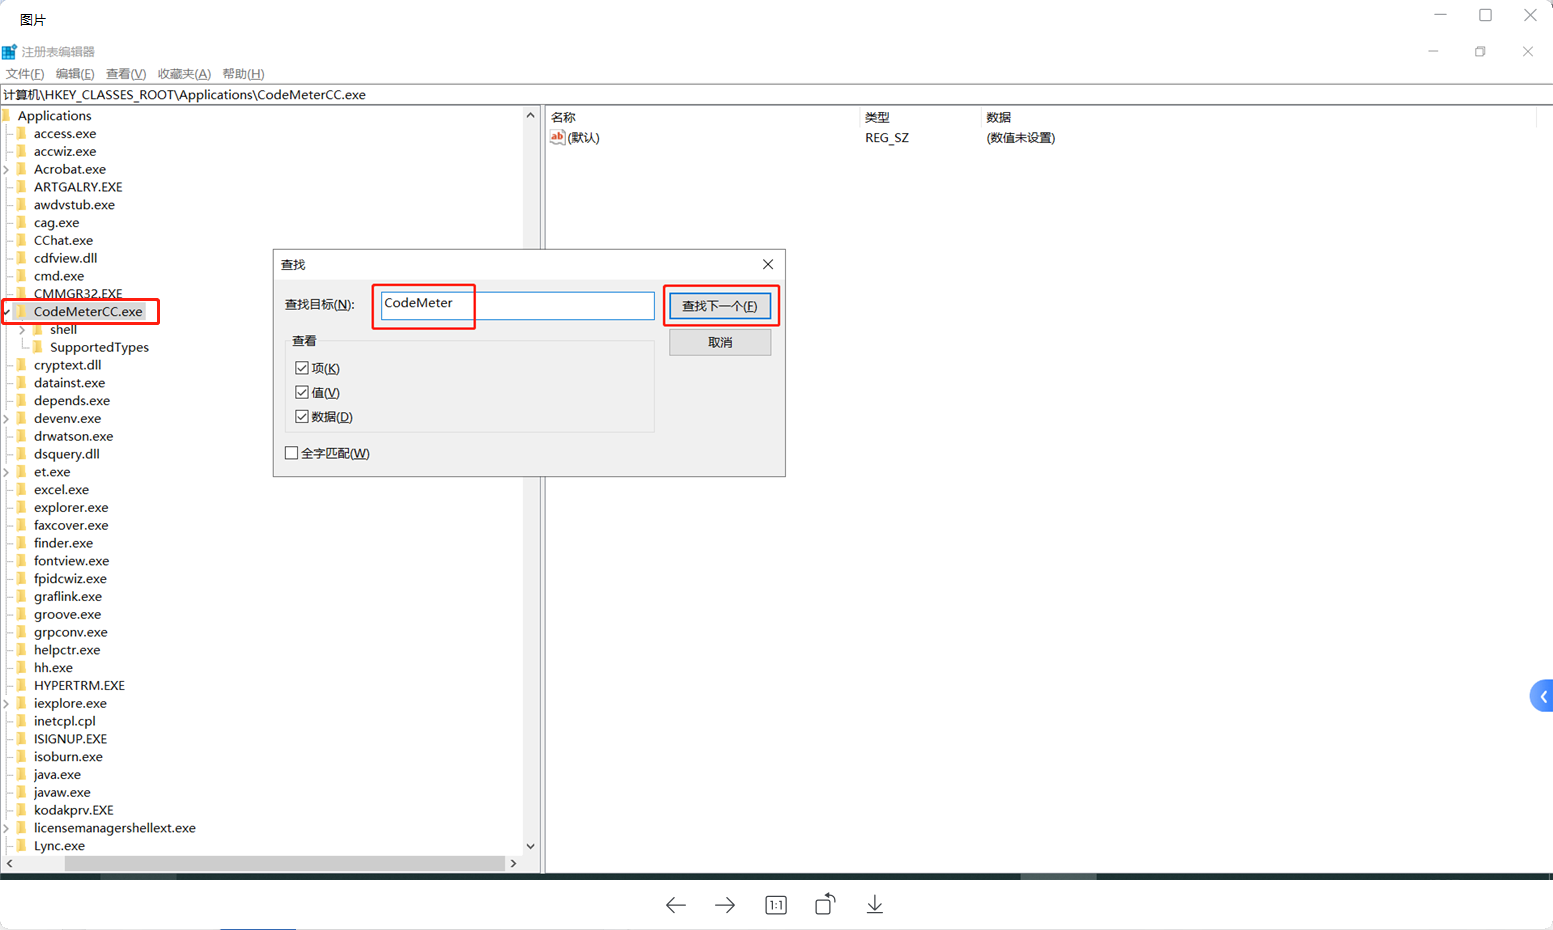1553x930 pixels.
Task: Select the CMMGR32.EXE key
Action: pos(78,294)
